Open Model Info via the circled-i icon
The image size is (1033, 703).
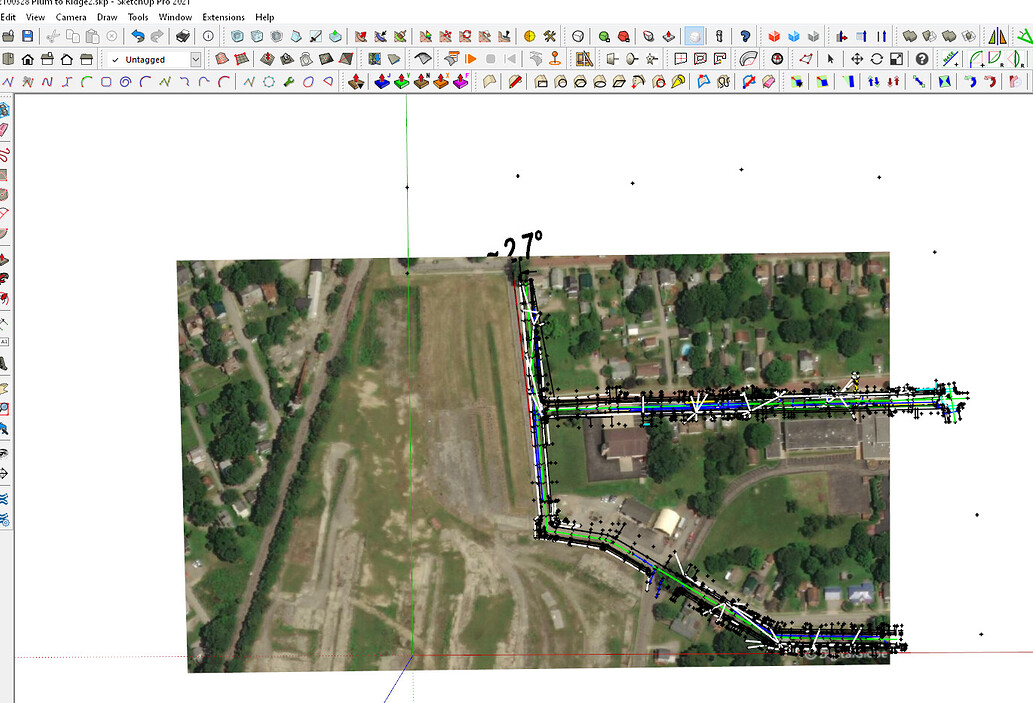[x=206, y=35]
